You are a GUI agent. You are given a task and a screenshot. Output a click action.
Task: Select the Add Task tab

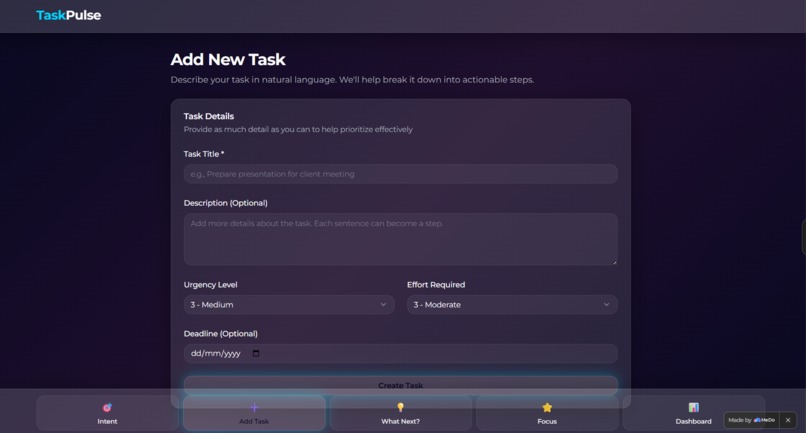[254, 413]
